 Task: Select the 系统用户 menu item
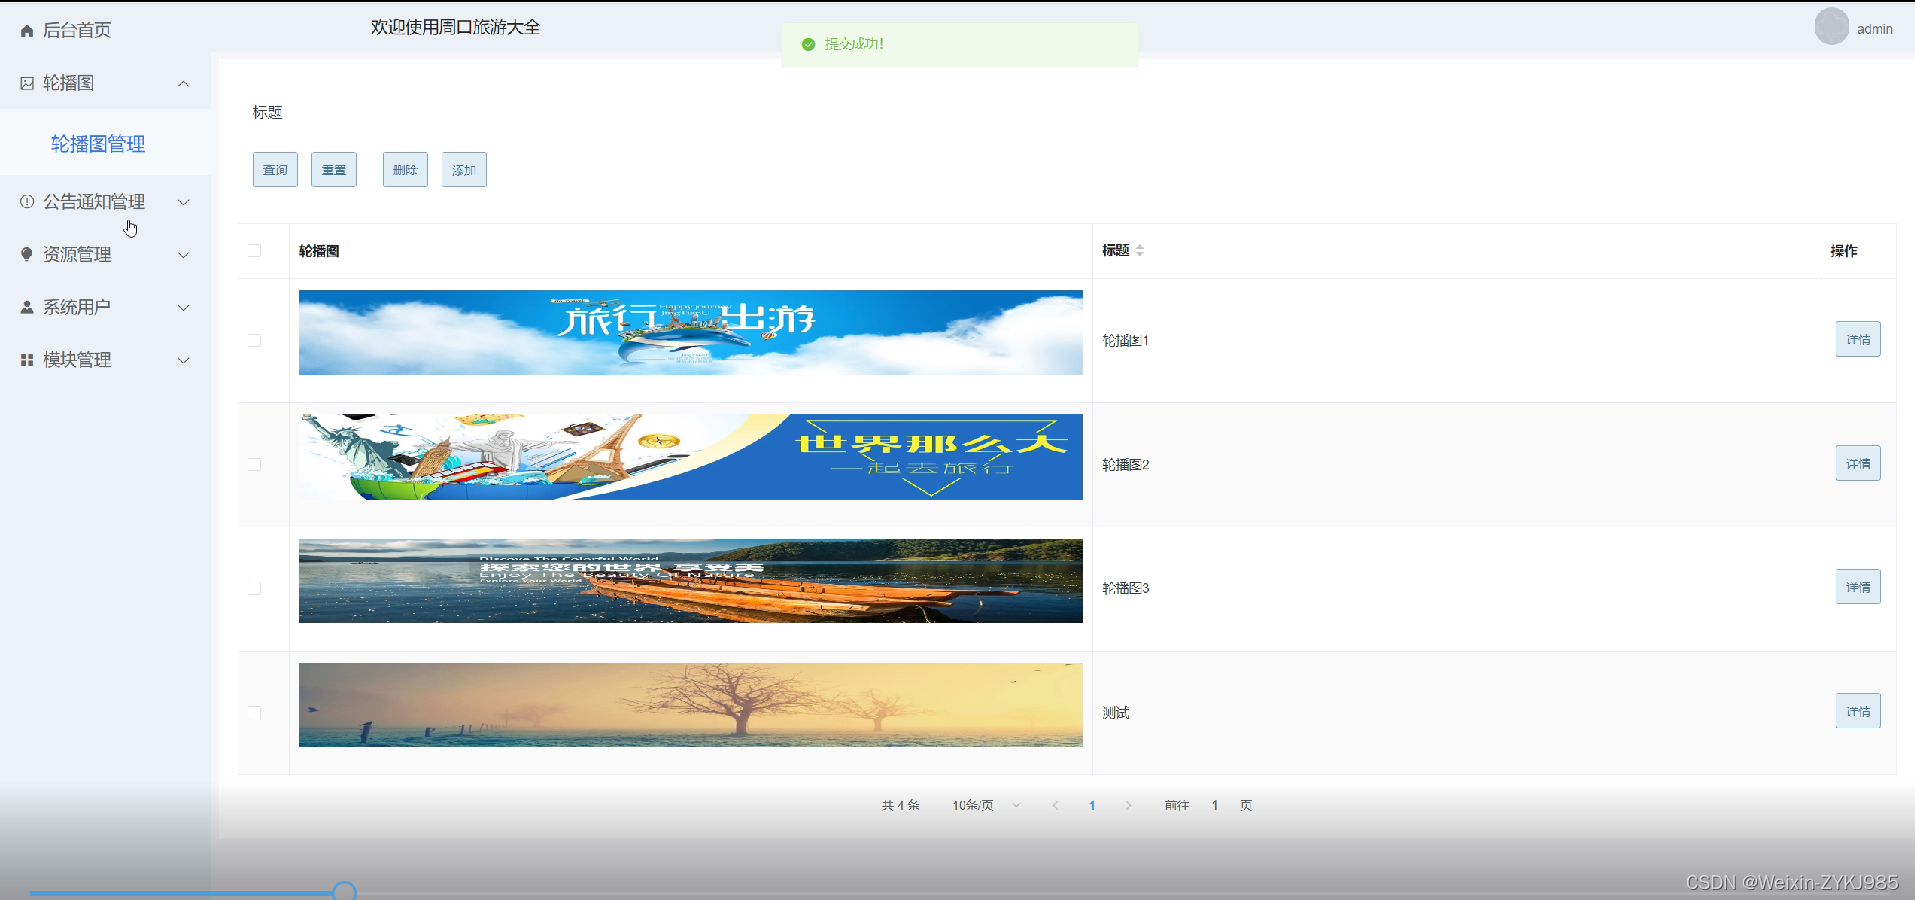tap(105, 307)
